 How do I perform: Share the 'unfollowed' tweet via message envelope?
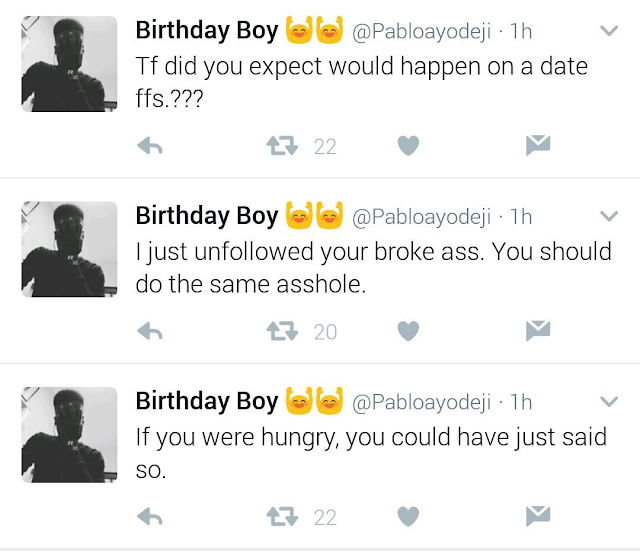click(x=538, y=330)
